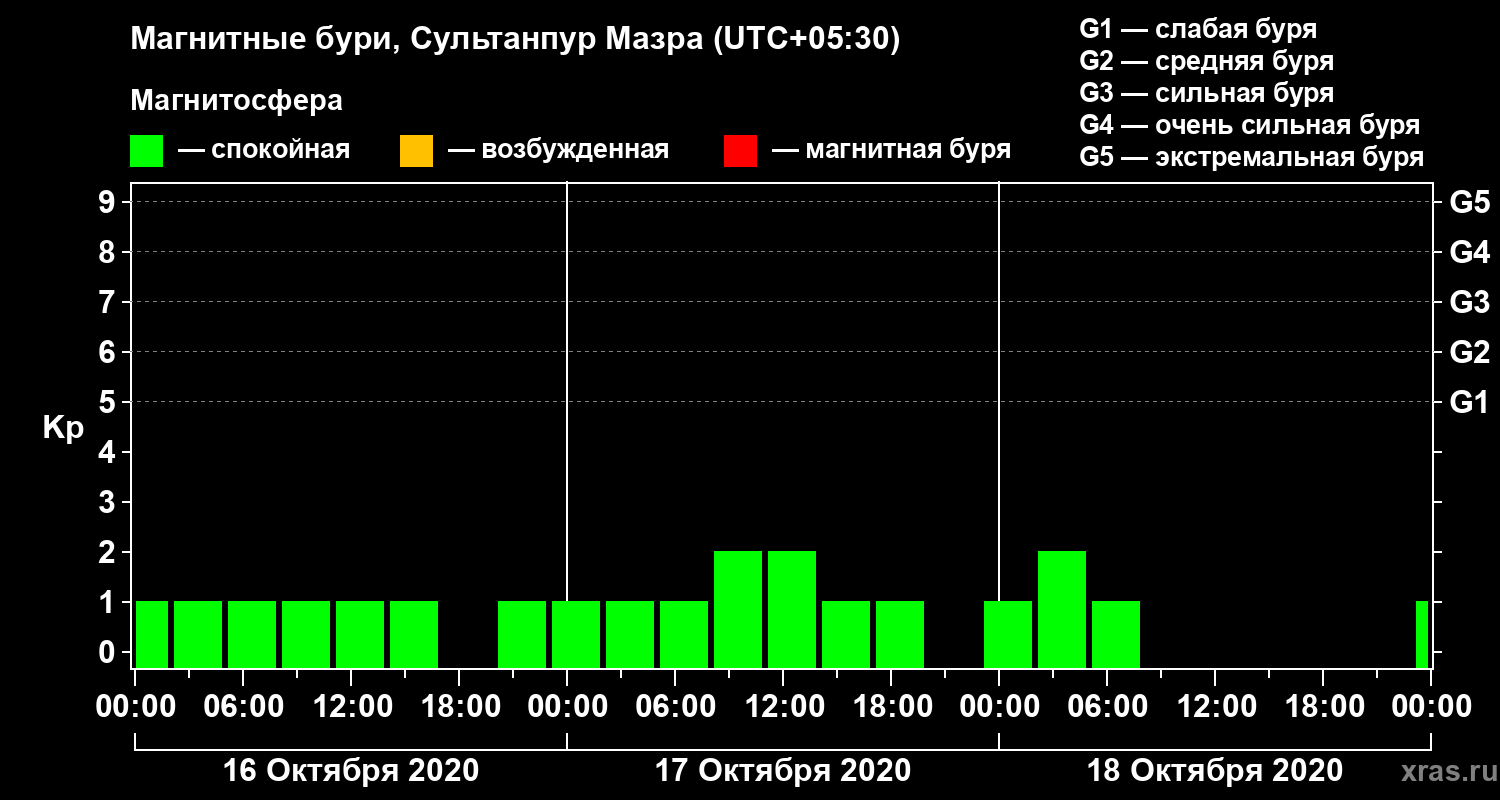Viewport: 1500px width, 800px height.
Task: Click the yellow 'возбужденная' legend swatch
Action: tap(416, 151)
